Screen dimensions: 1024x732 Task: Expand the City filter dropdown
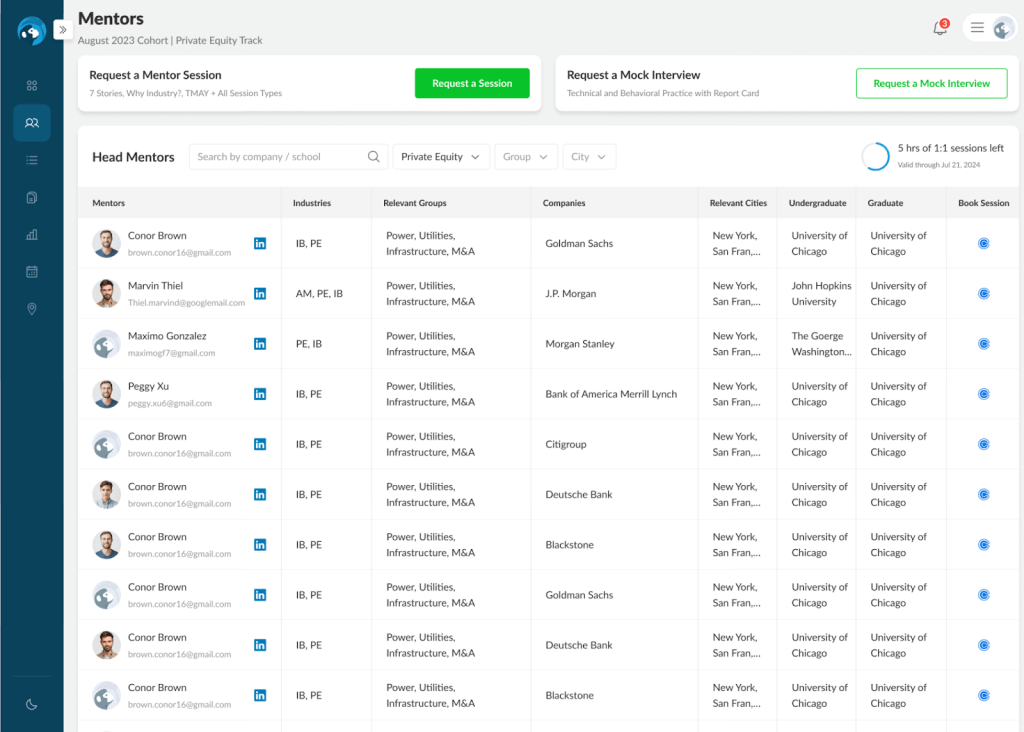589,157
